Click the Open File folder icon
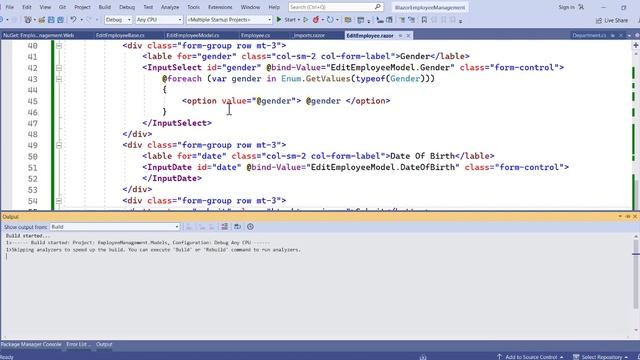Viewport: 640px width, 360px height. click(x=41, y=20)
